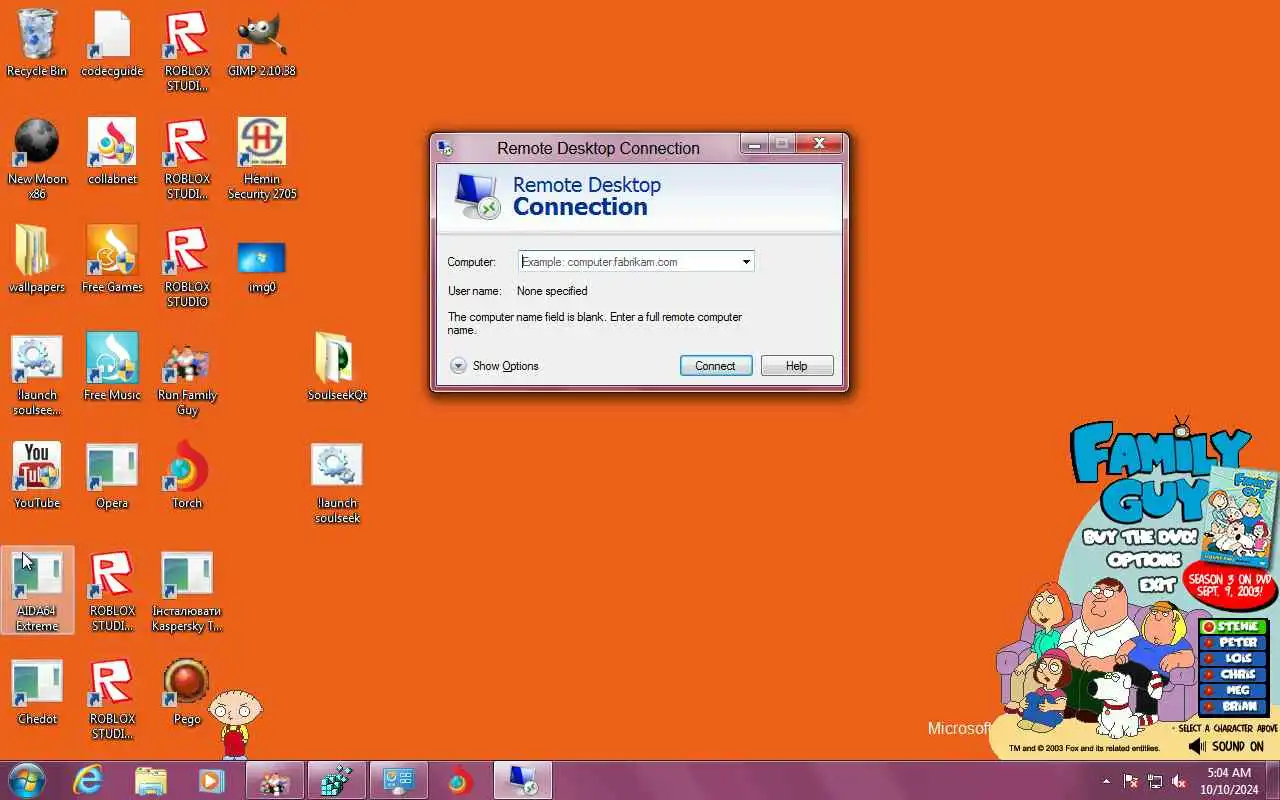The width and height of the screenshot is (1280, 800).
Task: Click the Show desktop strip beside the clock
Action: 1273,781
